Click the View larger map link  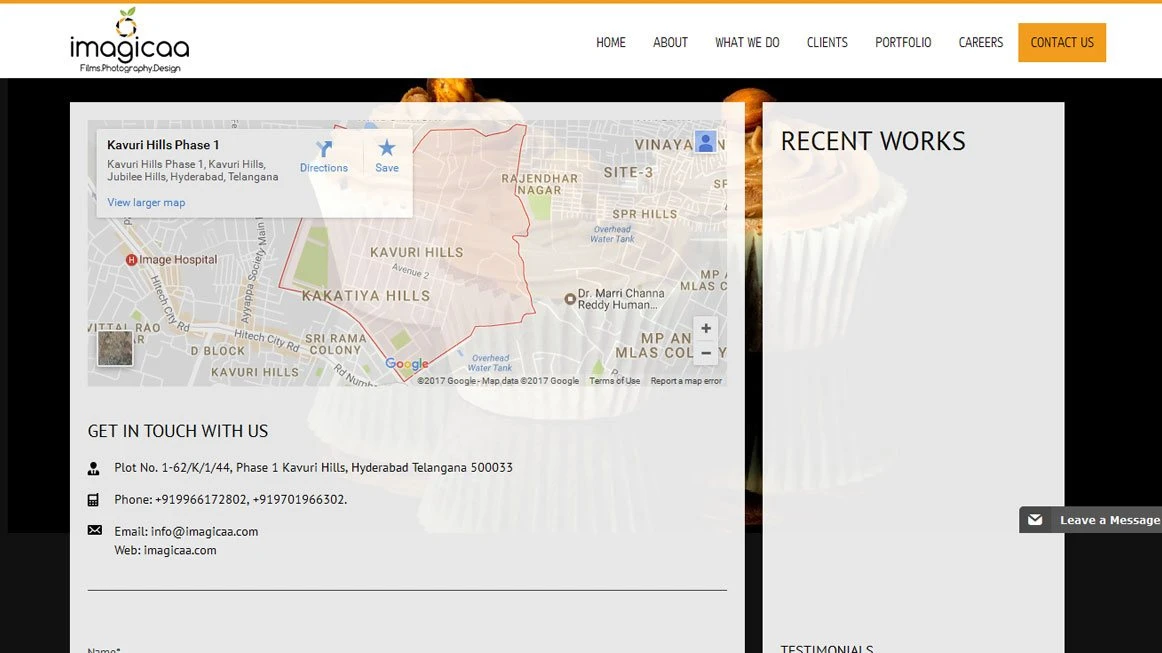[146, 203]
